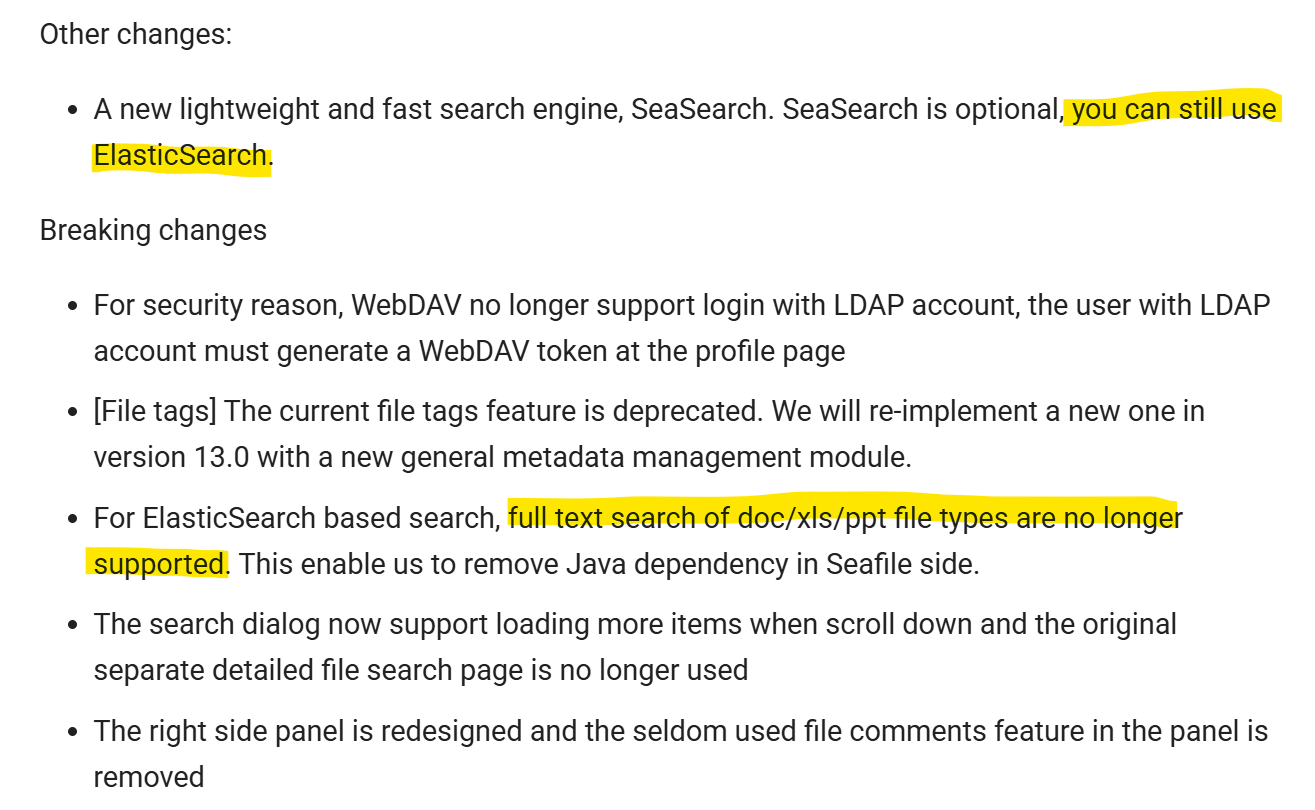Click the final word "removed"

point(148,777)
